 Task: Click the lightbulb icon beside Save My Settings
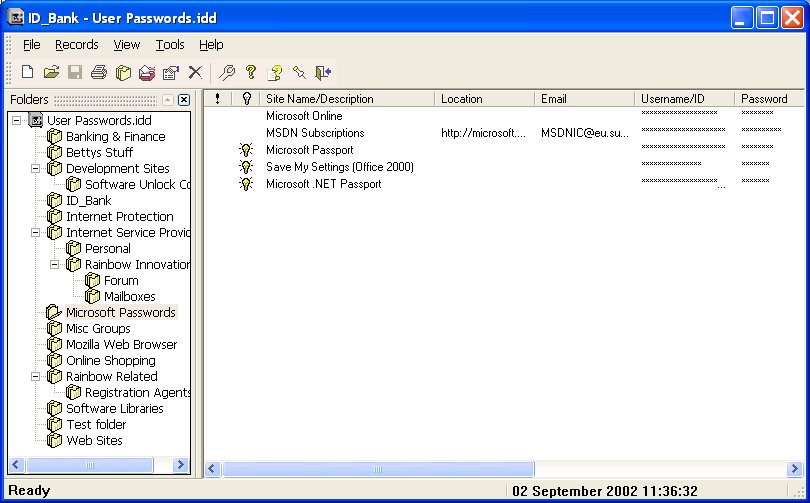coord(246,167)
